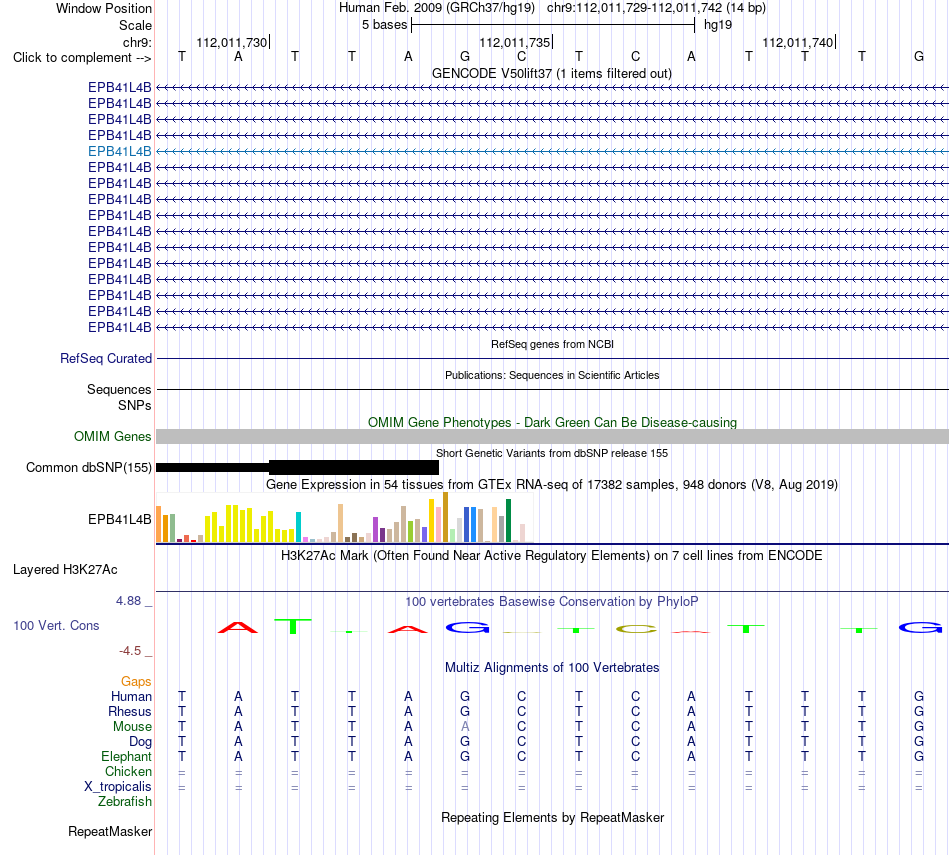Select the Scale track label
The height and width of the screenshot is (855, 950).
click(135, 25)
